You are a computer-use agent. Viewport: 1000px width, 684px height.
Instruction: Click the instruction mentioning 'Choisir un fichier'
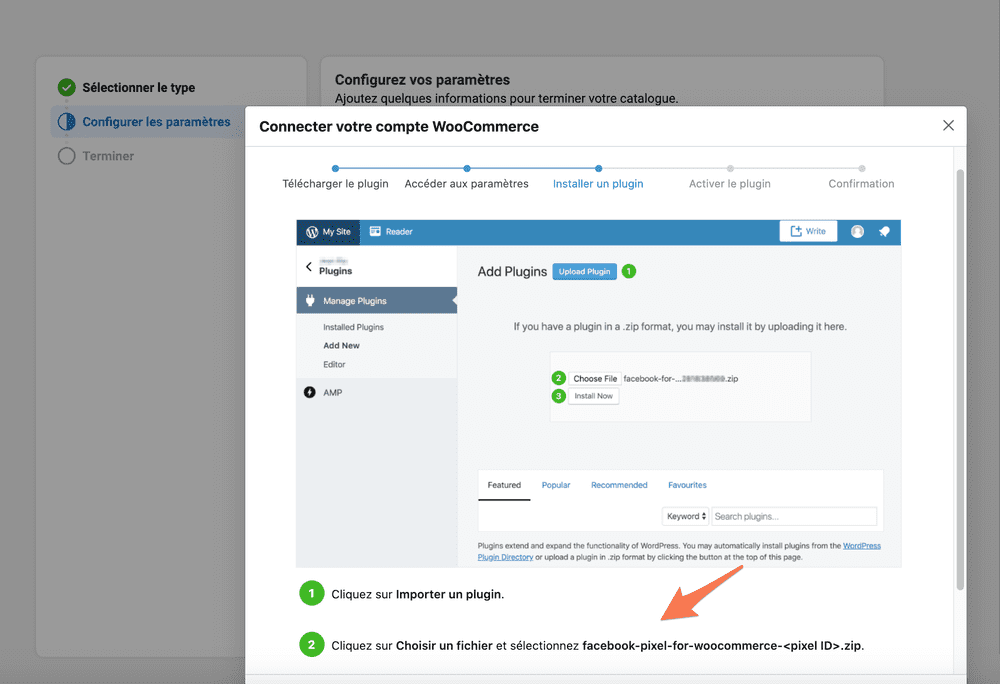[x=598, y=646]
